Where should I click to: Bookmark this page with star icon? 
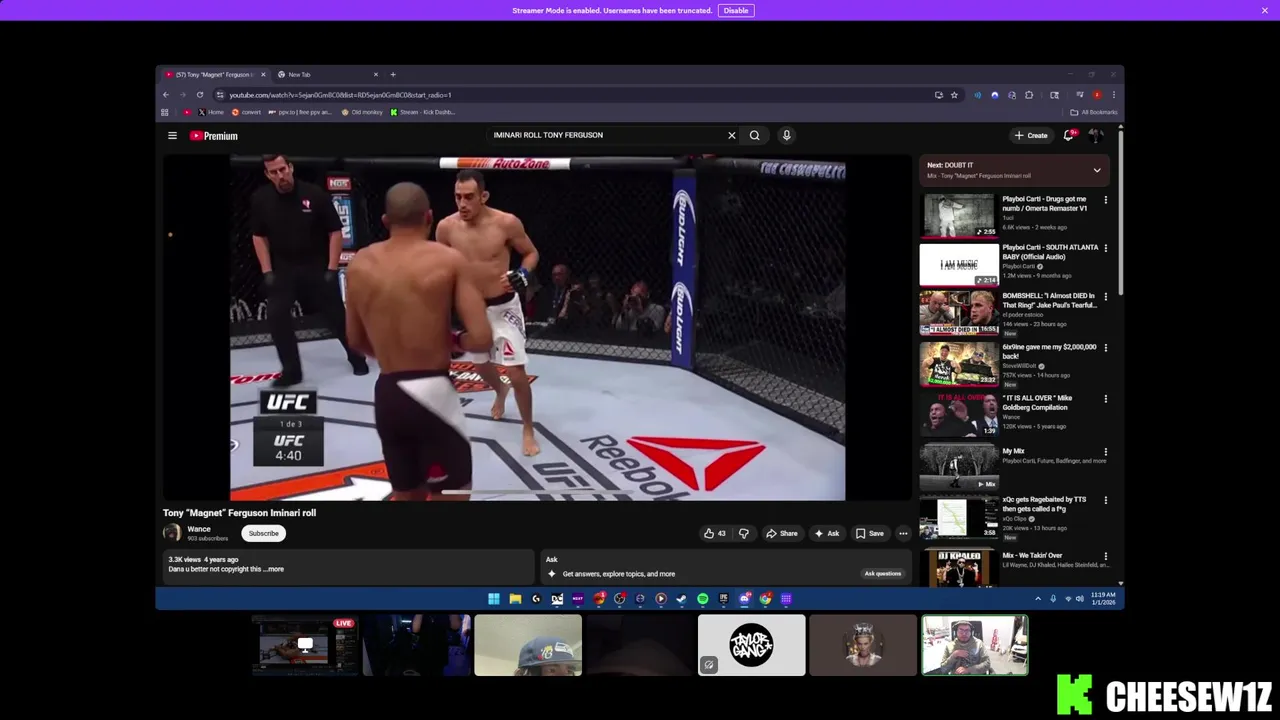click(954, 95)
